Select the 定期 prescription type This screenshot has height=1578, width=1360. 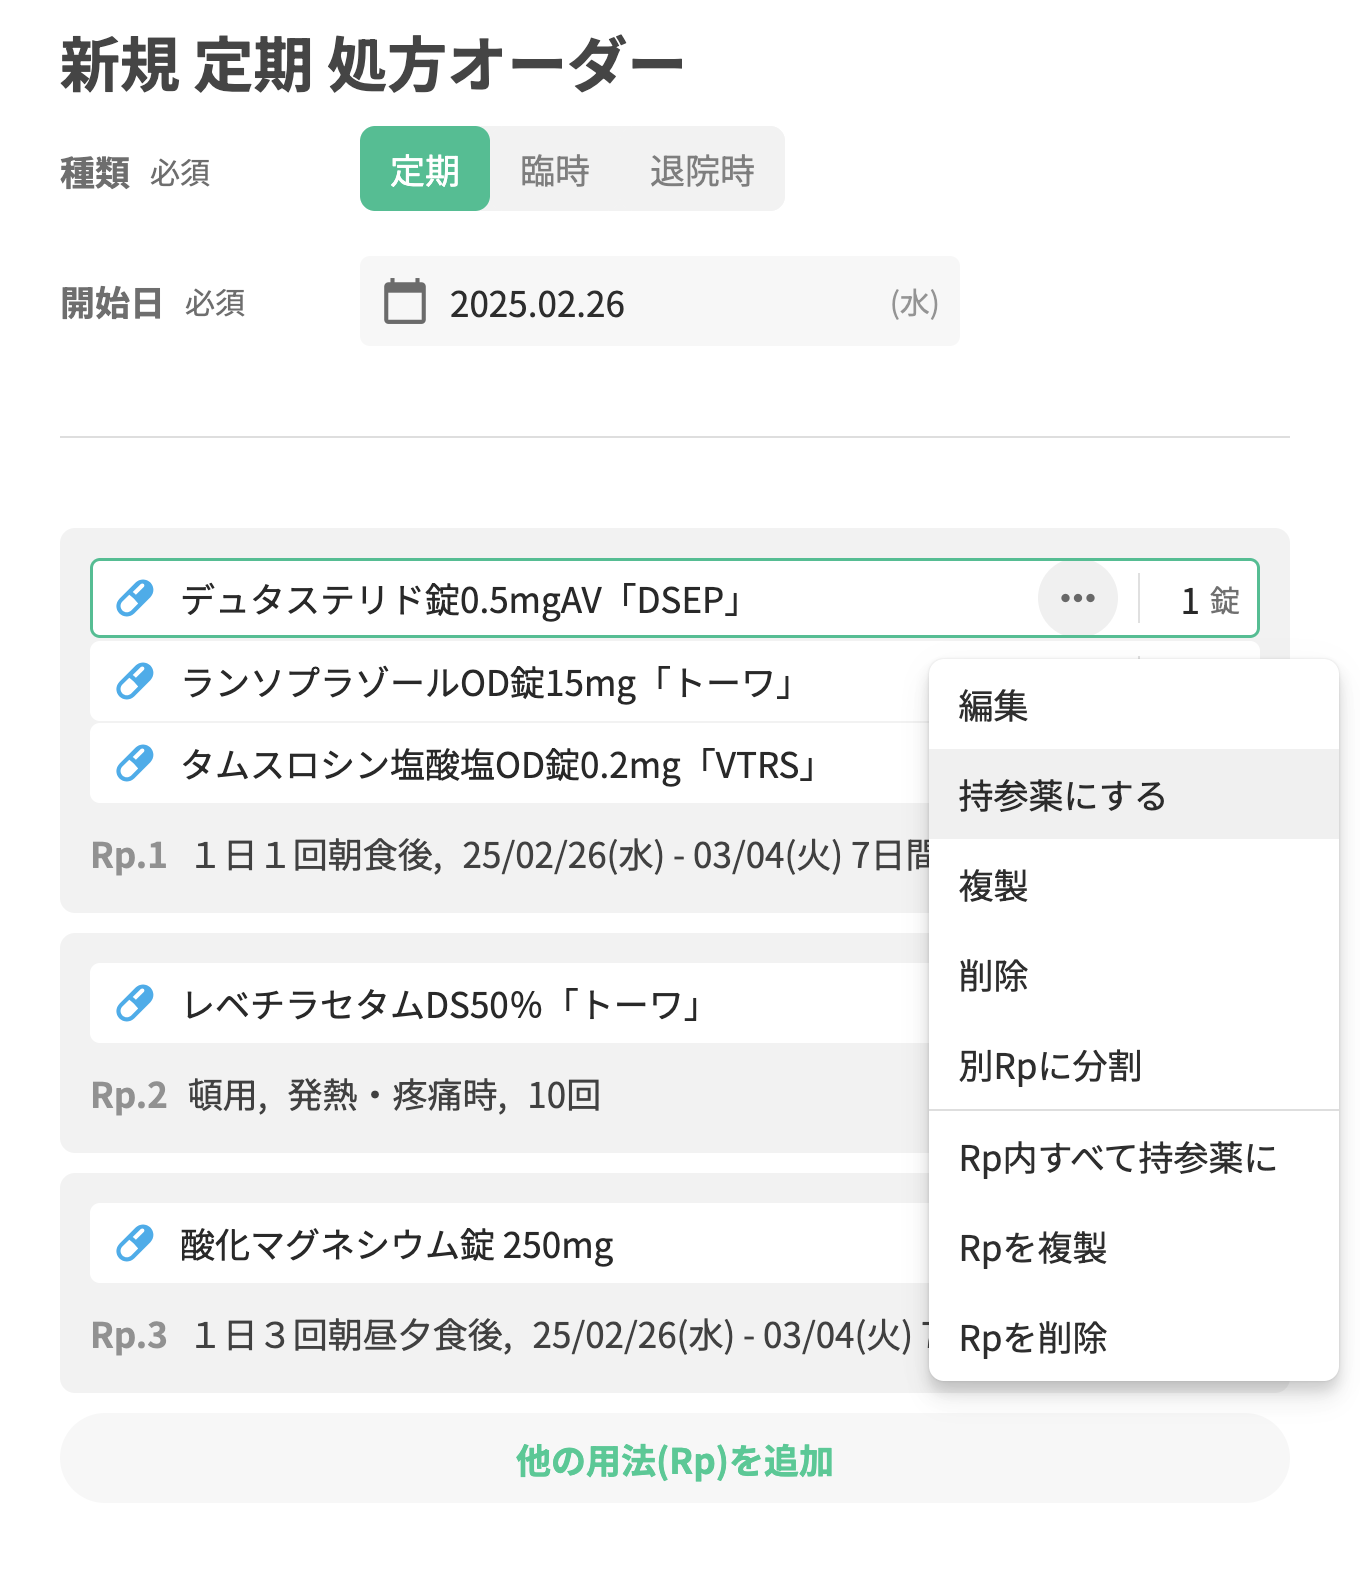425,170
